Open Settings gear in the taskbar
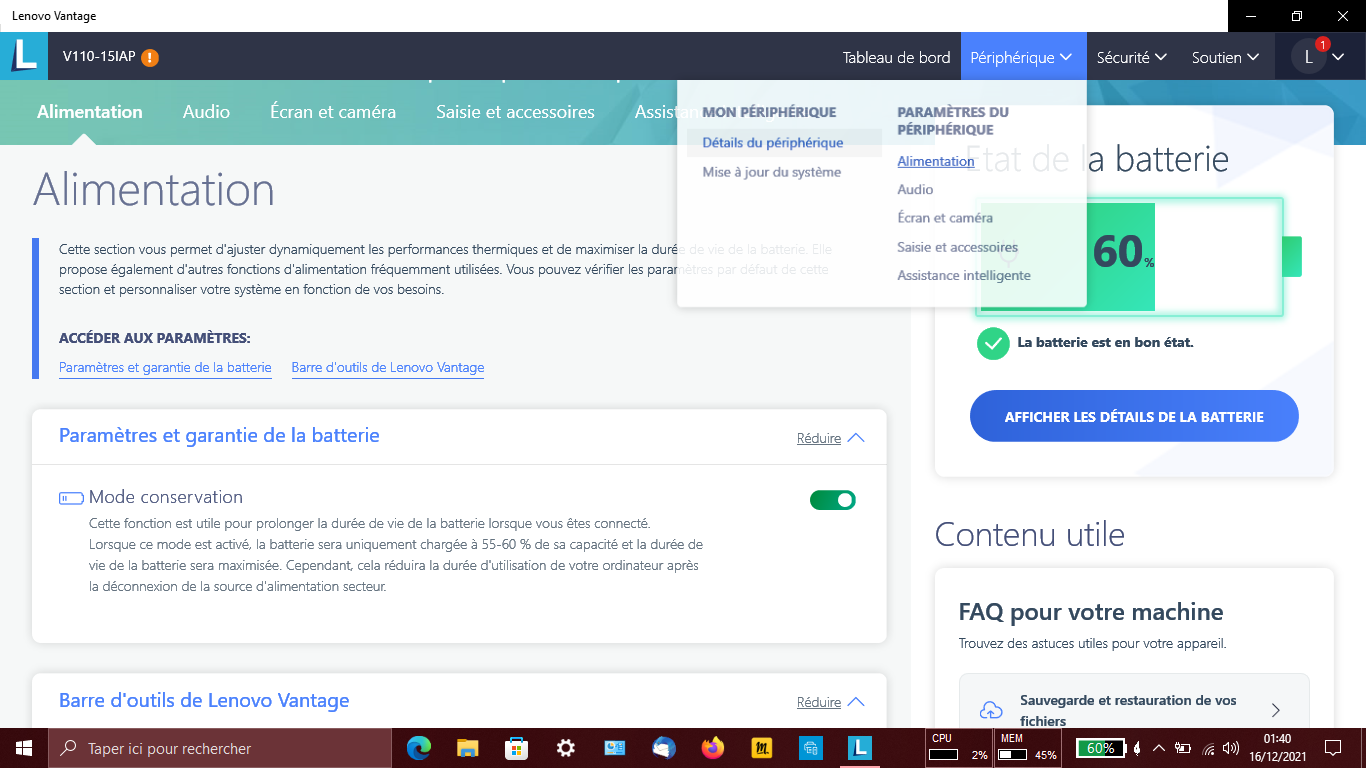 (x=566, y=748)
